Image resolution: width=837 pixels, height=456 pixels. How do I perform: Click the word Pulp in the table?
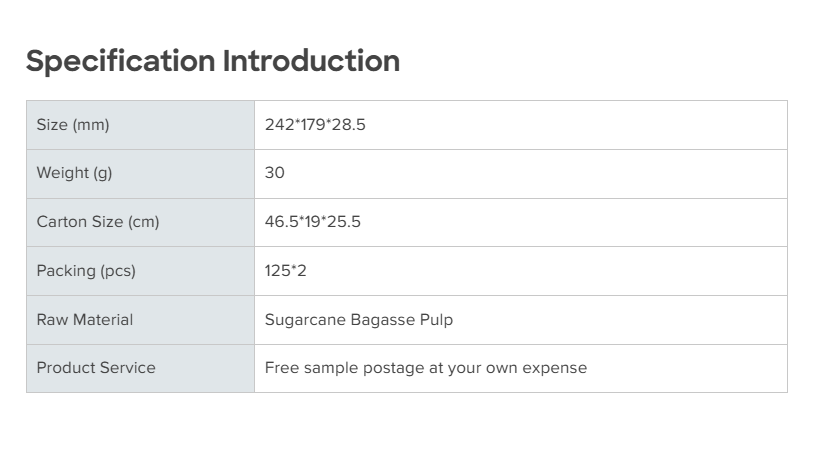436,320
